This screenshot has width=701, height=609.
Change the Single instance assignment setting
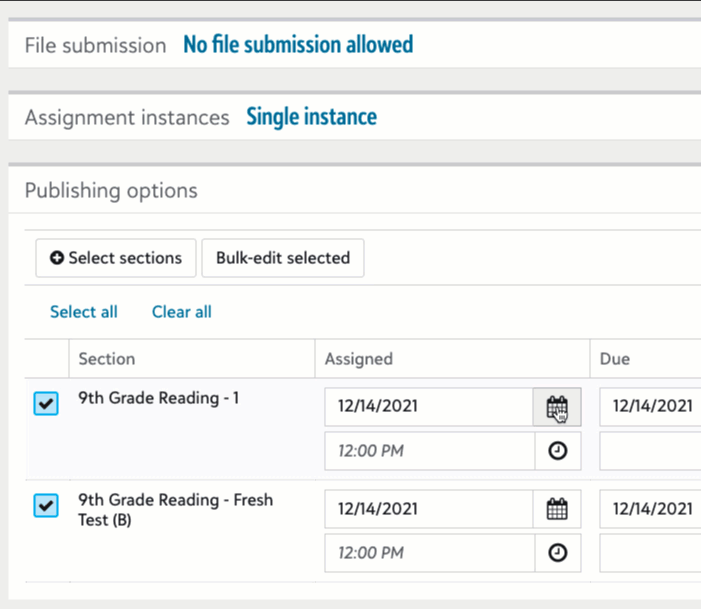(x=312, y=117)
